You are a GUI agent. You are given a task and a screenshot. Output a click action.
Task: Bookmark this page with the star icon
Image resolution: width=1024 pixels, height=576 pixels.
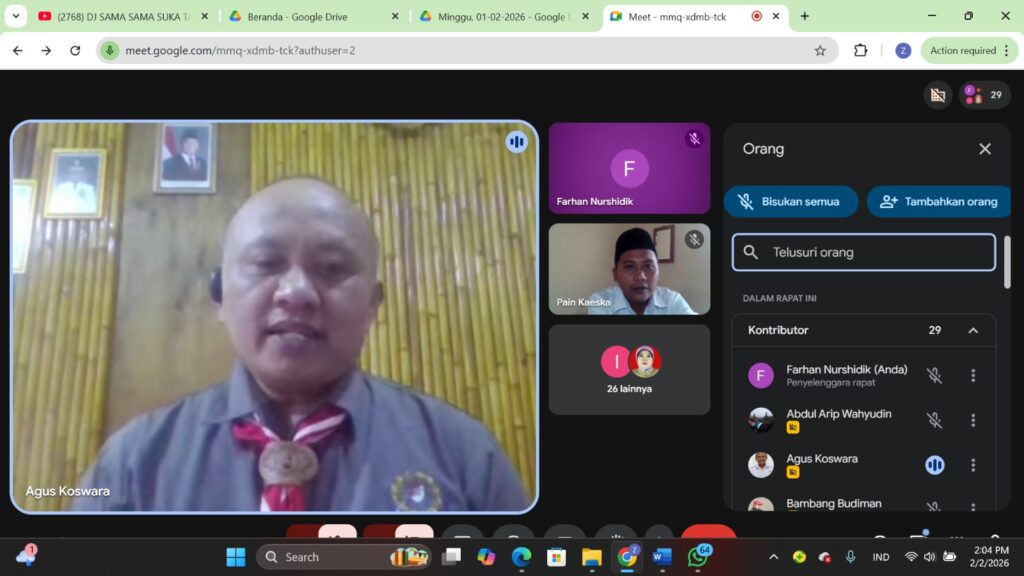tap(820, 50)
